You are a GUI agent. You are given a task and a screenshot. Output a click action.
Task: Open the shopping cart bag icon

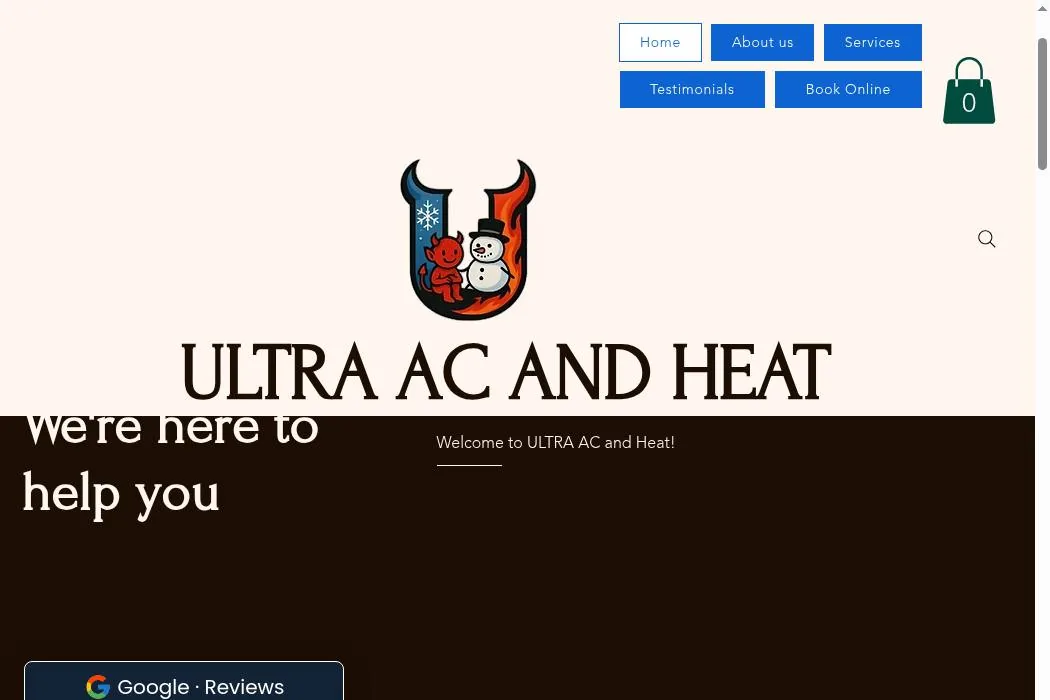coord(969,90)
